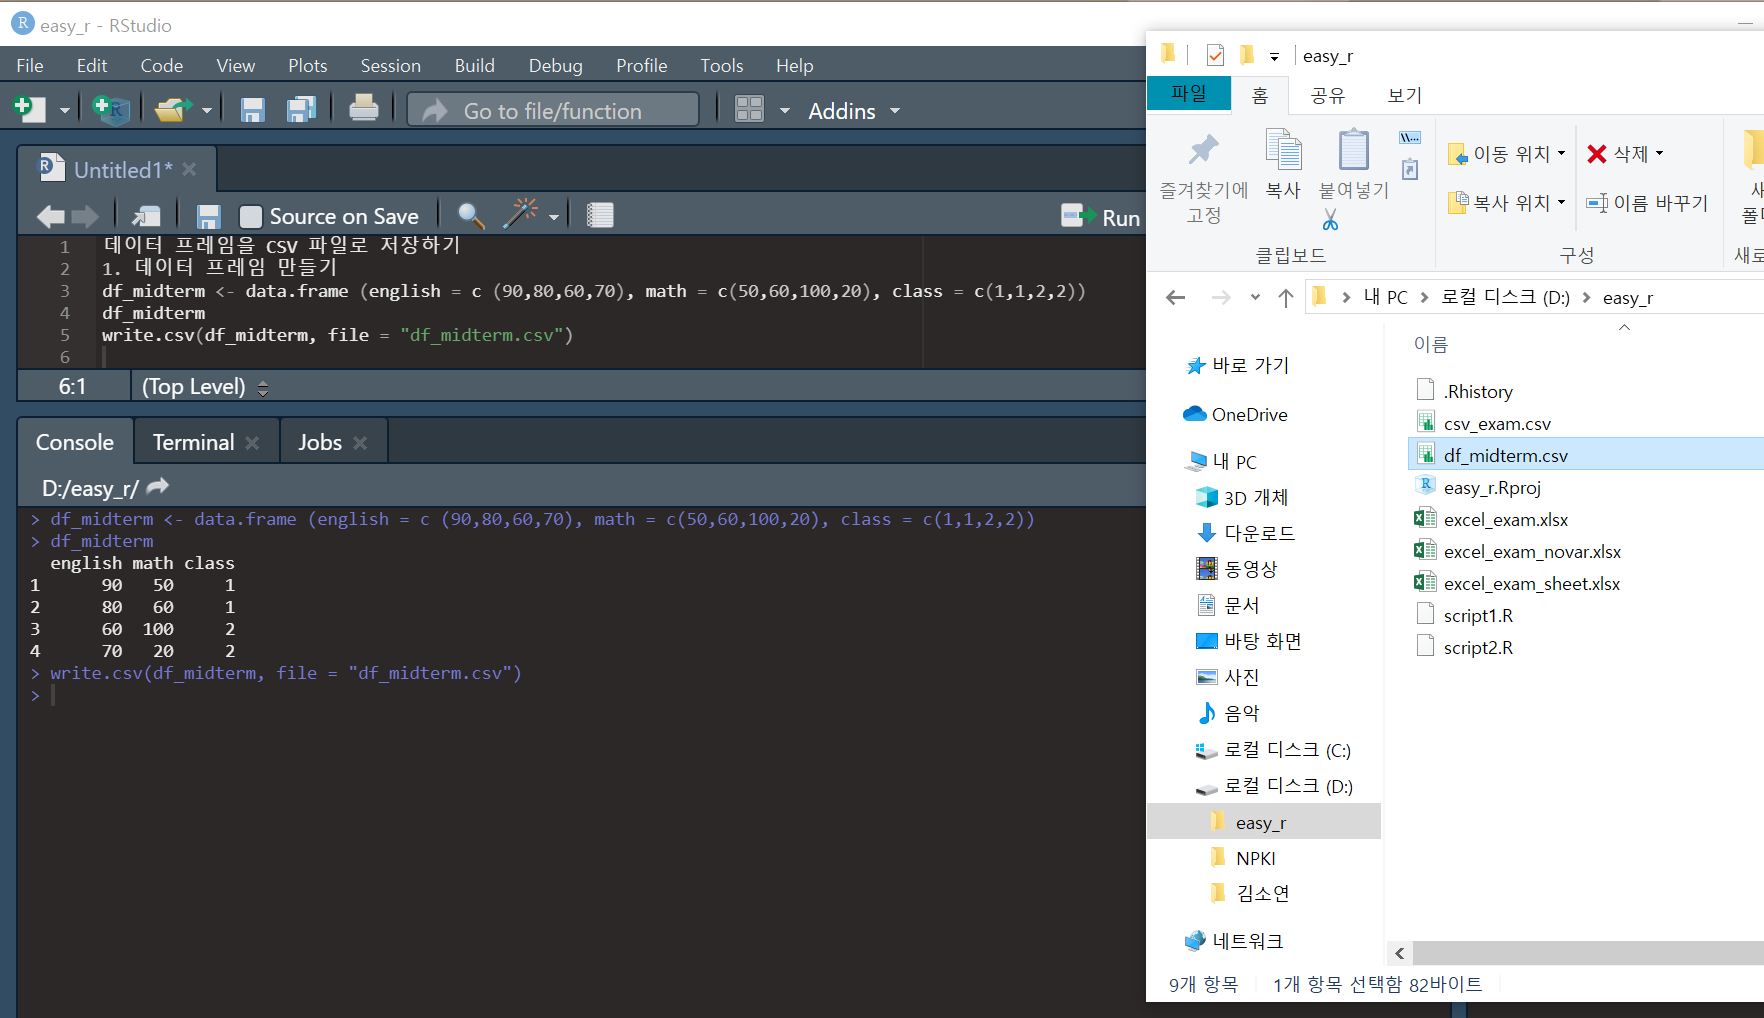Click the Explorer horizontal scrollbar left arrow
The image size is (1764, 1018).
[x=1399, y=953]
